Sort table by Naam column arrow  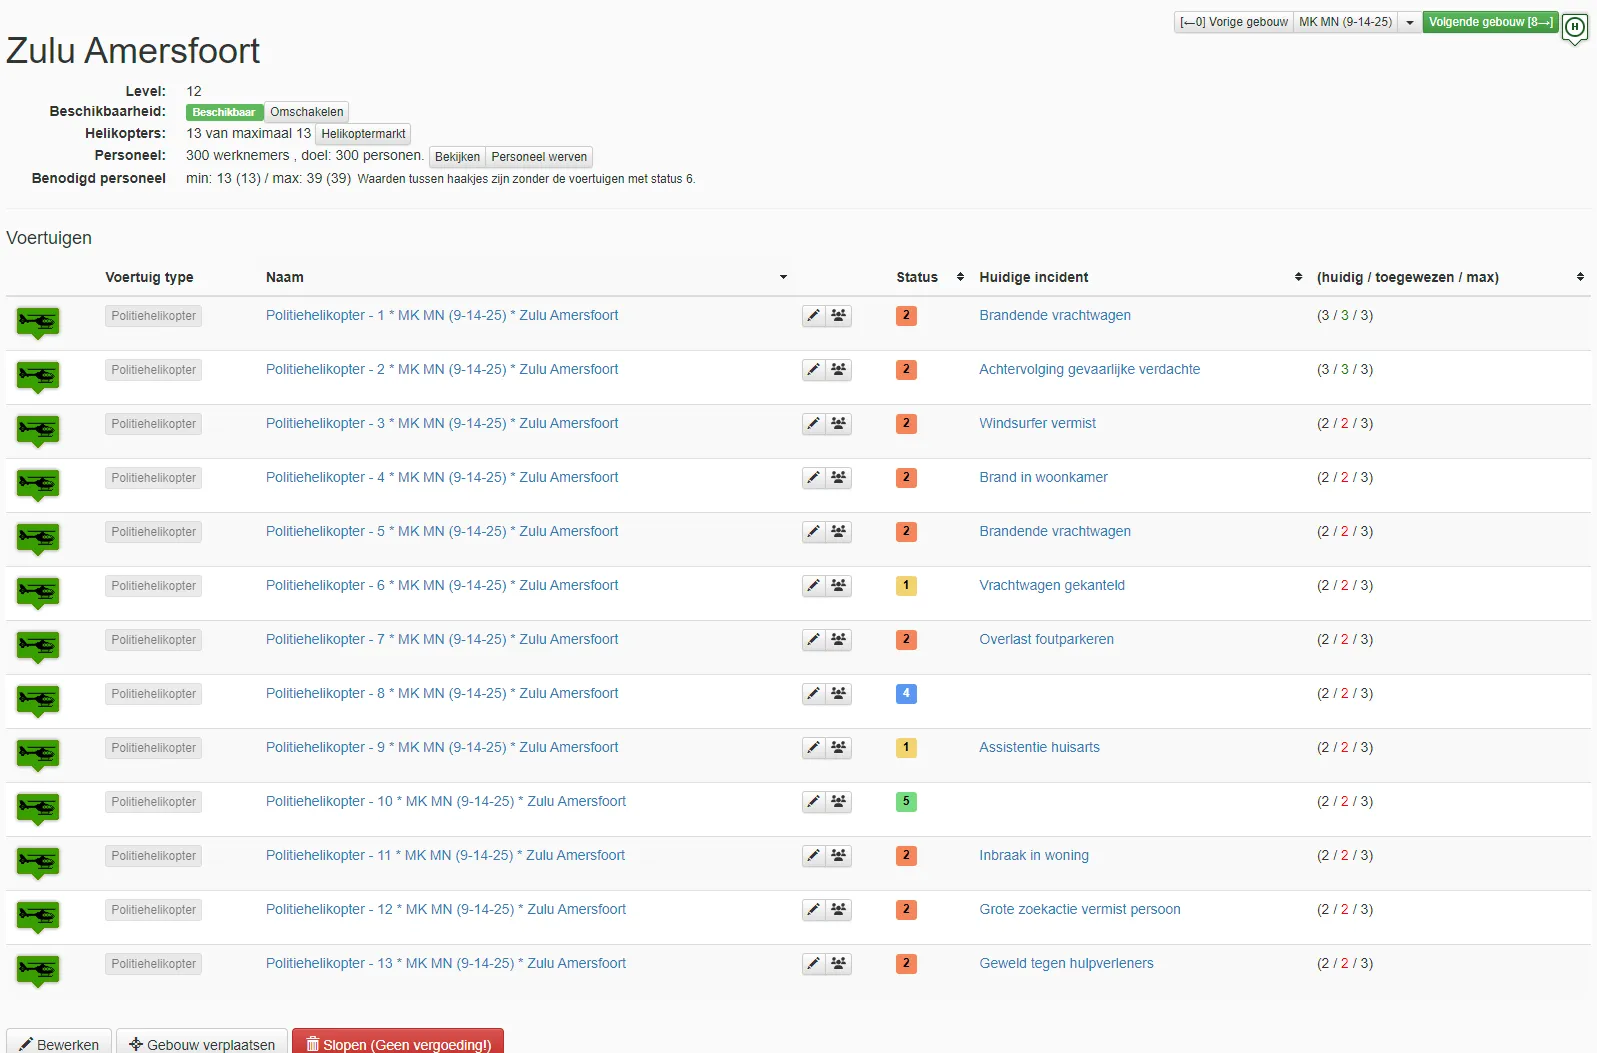(783, 277)
